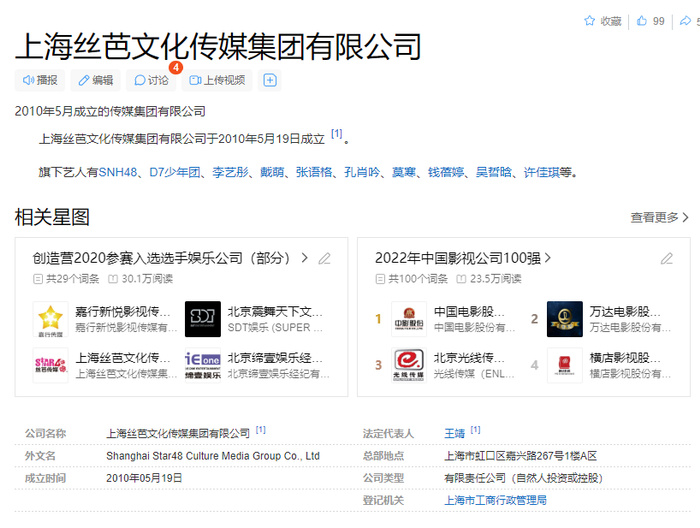Open the 上海丝芭文化传... entry in star map

coord(123,358)
